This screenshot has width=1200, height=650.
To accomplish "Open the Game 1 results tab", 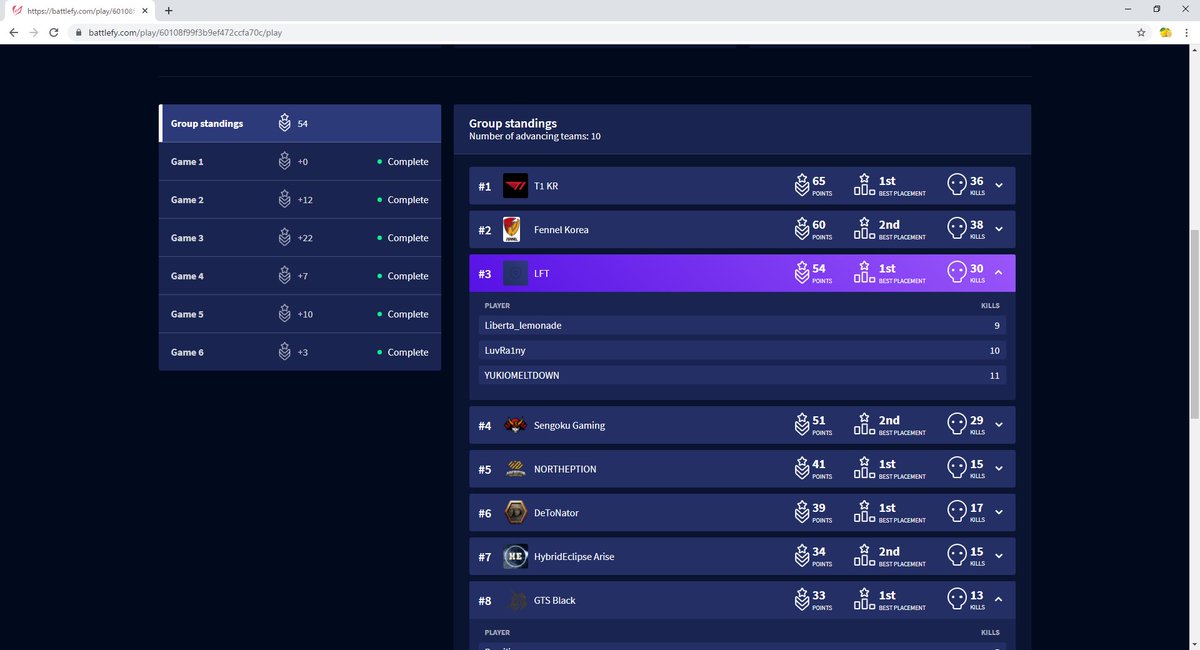I will point(300,162).
